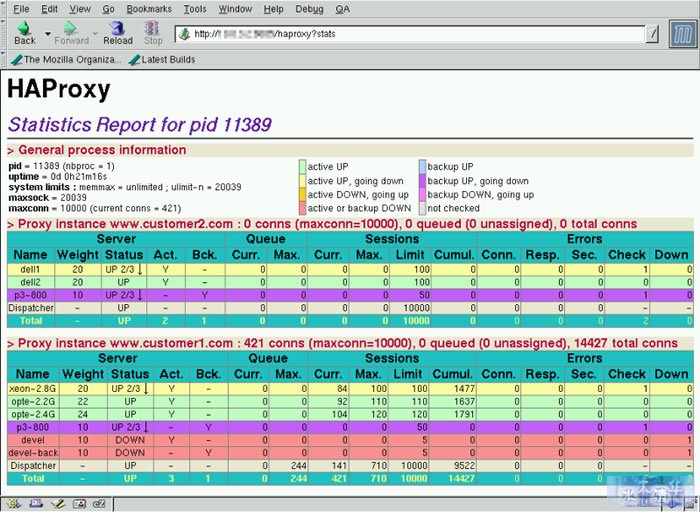Open the URL bar history dropdown
700x512 pixels.
pyautogui.click(x=652, y=34)
